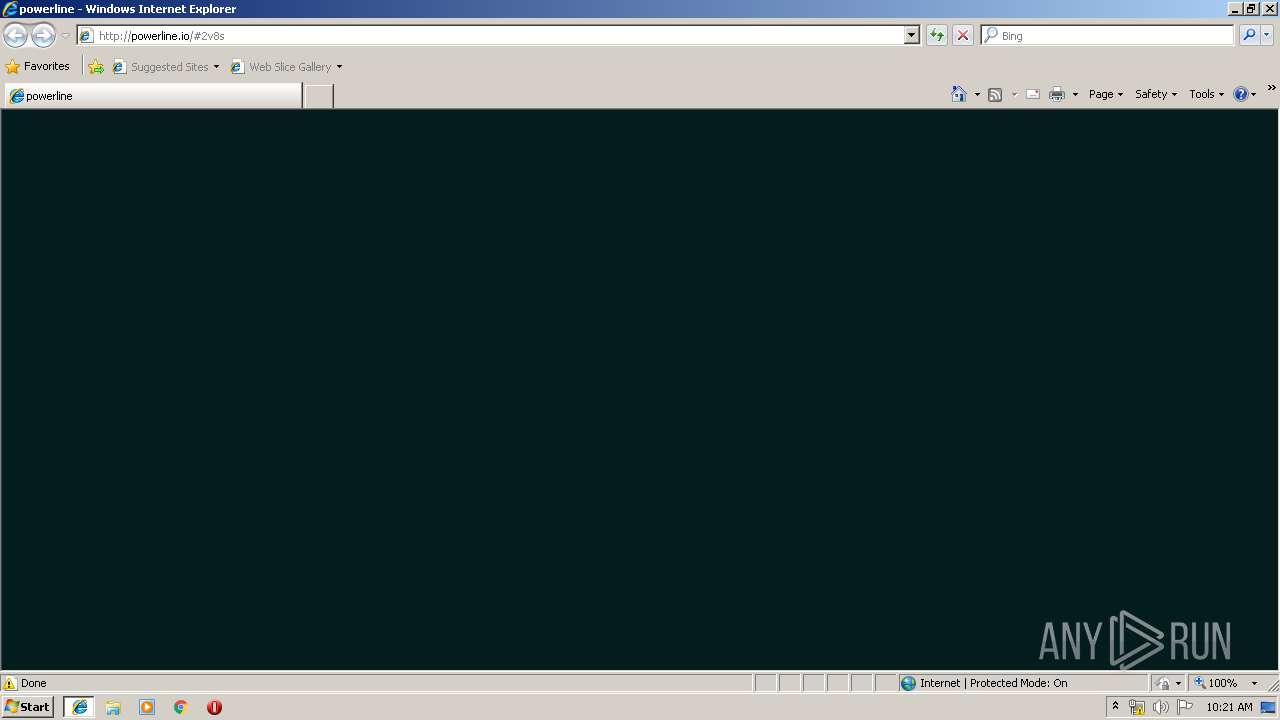The image size is (1280, 720).
Task: Click the Refresh page icon
Action: coord(937,36)
